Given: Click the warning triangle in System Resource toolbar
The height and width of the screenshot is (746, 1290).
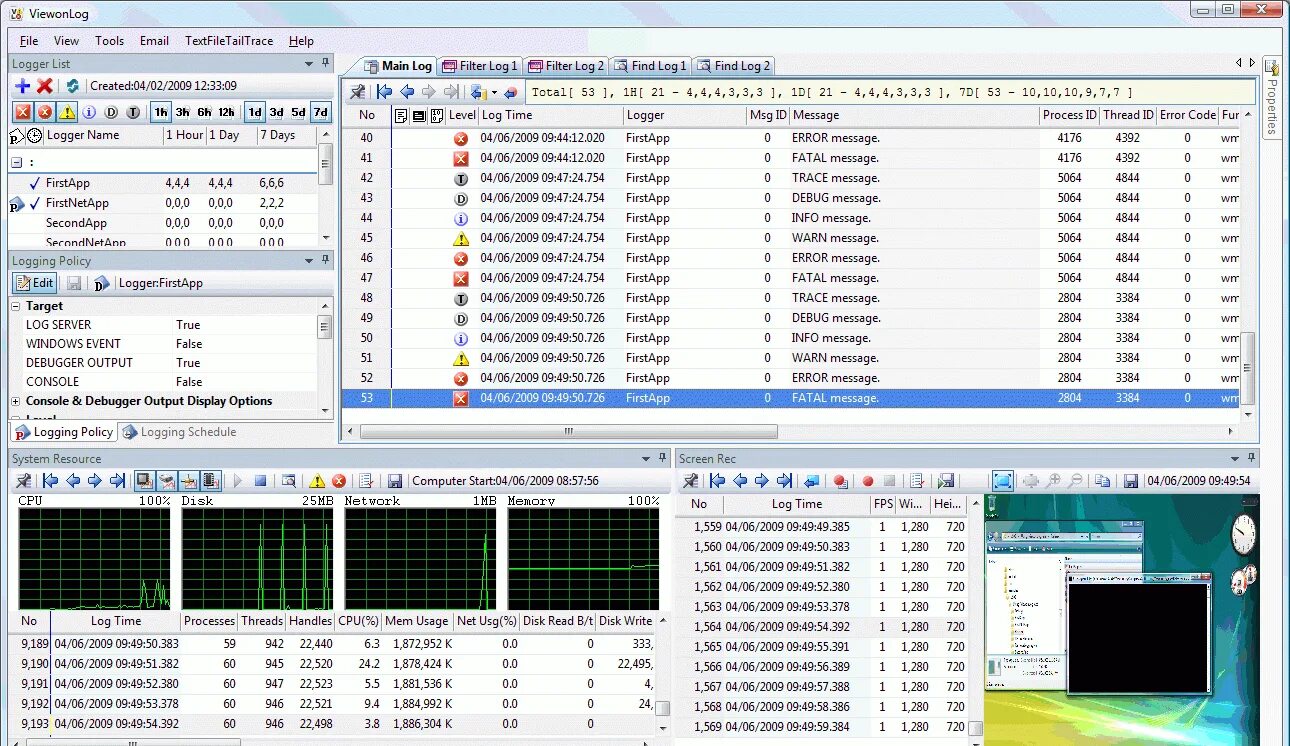Looking at the screenshot, I should tap(317, 481).
